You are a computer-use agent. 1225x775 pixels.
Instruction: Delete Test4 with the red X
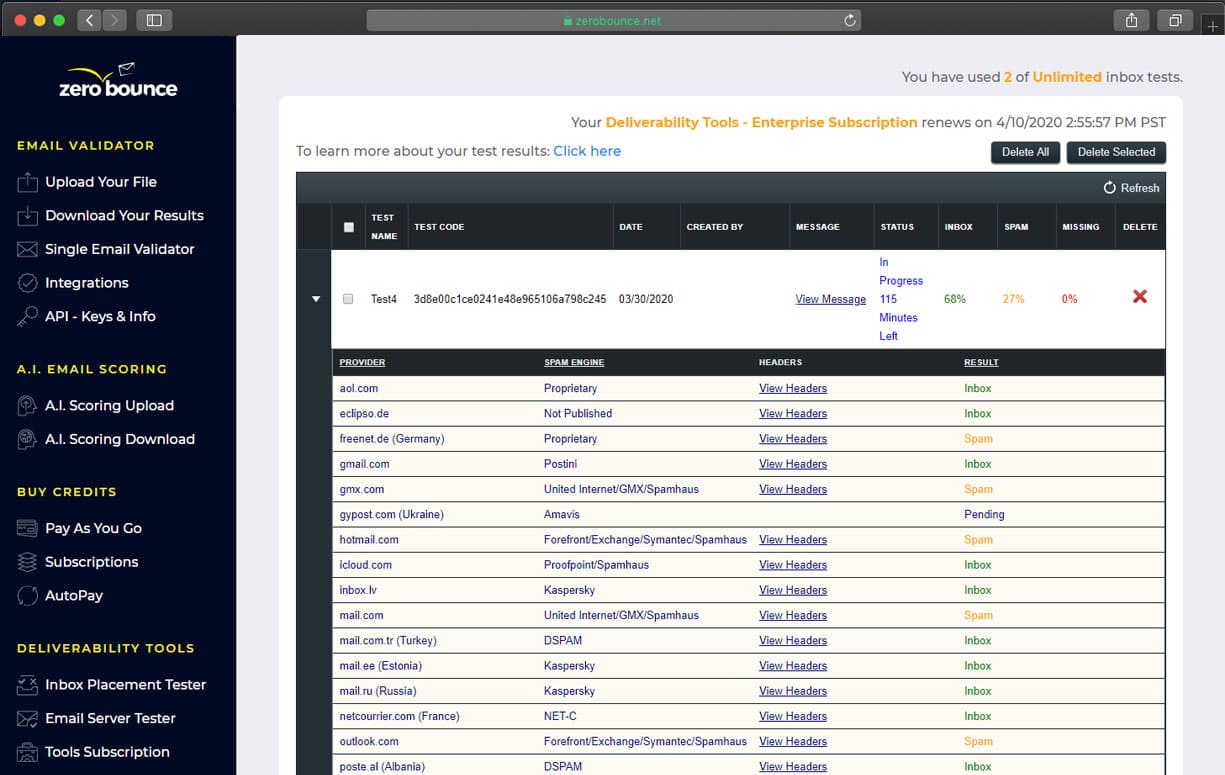point(1139,297)
